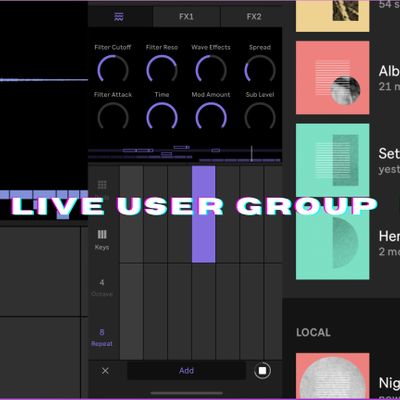Select the pads grid layout icon
400x400 pixels.
(102, 185)
